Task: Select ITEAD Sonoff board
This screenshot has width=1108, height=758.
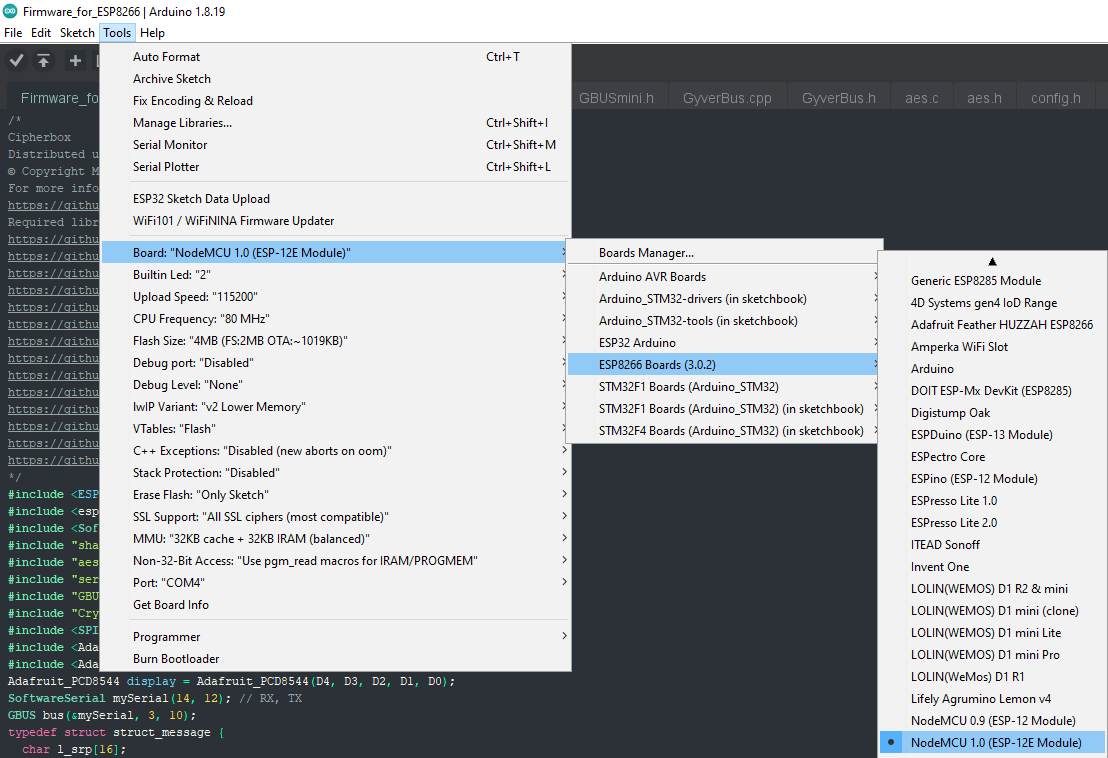Action: (x=992, y=545)
